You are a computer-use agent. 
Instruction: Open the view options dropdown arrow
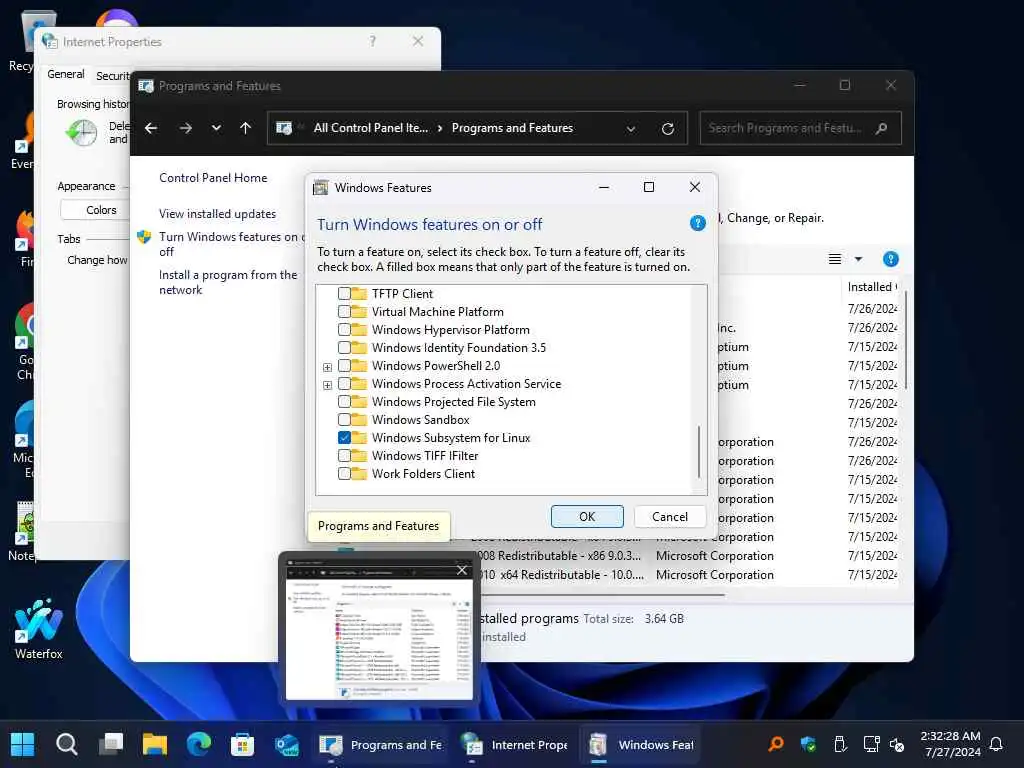click(x=858, y=259)
